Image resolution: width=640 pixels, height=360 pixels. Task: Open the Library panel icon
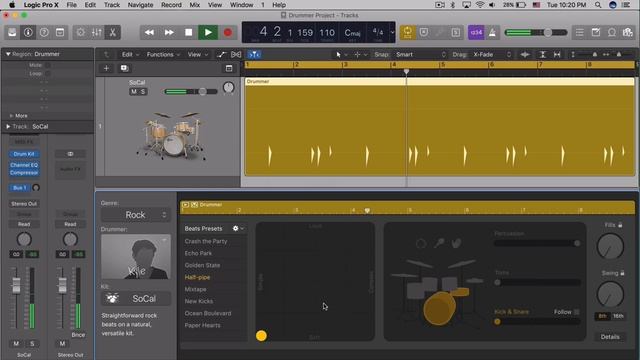(x=12, y=32)
